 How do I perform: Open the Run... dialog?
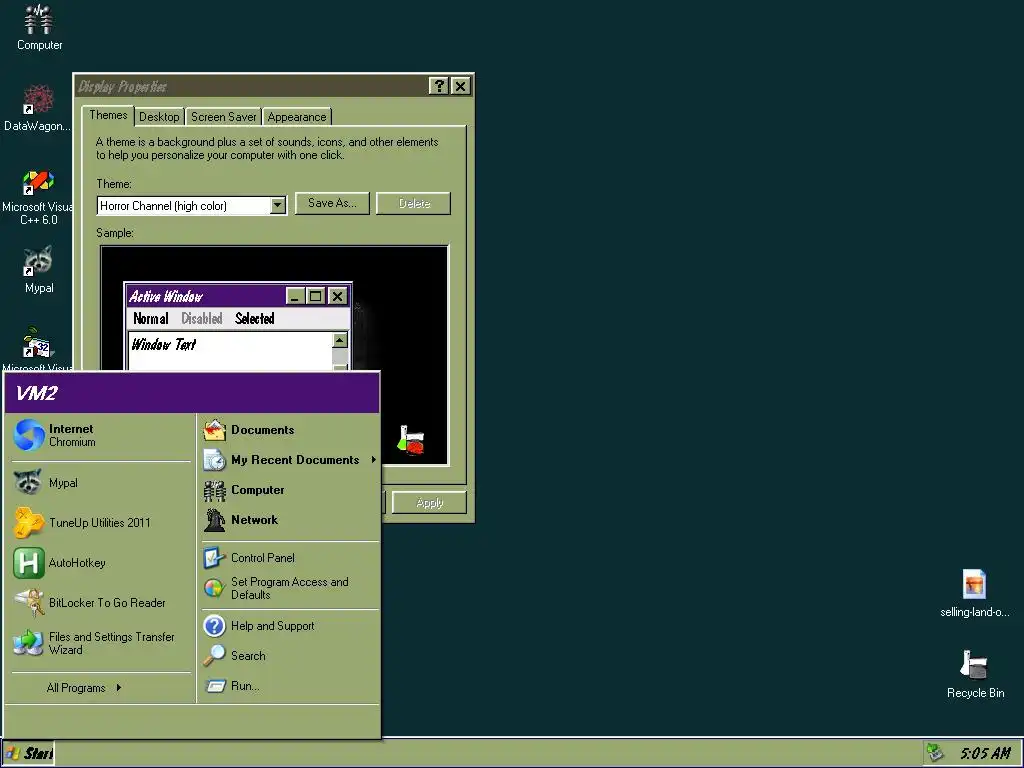[289, 686]
